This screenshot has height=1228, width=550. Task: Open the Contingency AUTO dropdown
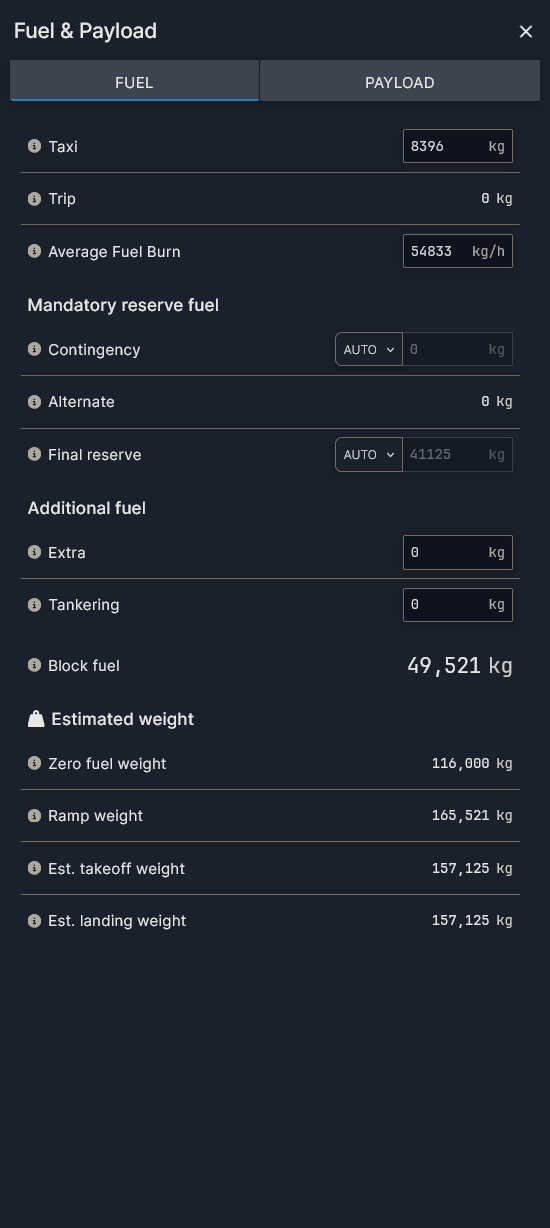point(369,349)
